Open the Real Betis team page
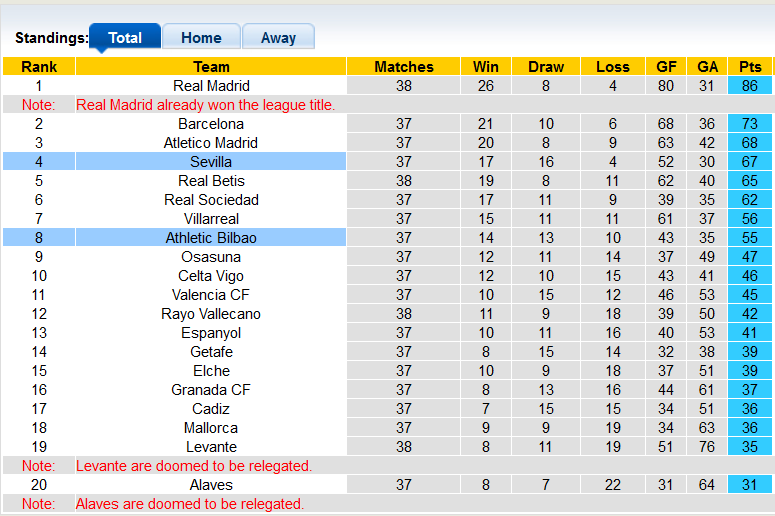775x516 pixels. [x=211, y=181]
